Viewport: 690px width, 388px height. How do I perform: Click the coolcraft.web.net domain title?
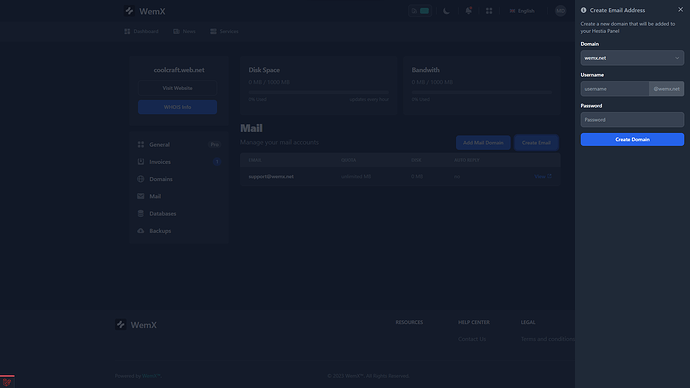179,70
